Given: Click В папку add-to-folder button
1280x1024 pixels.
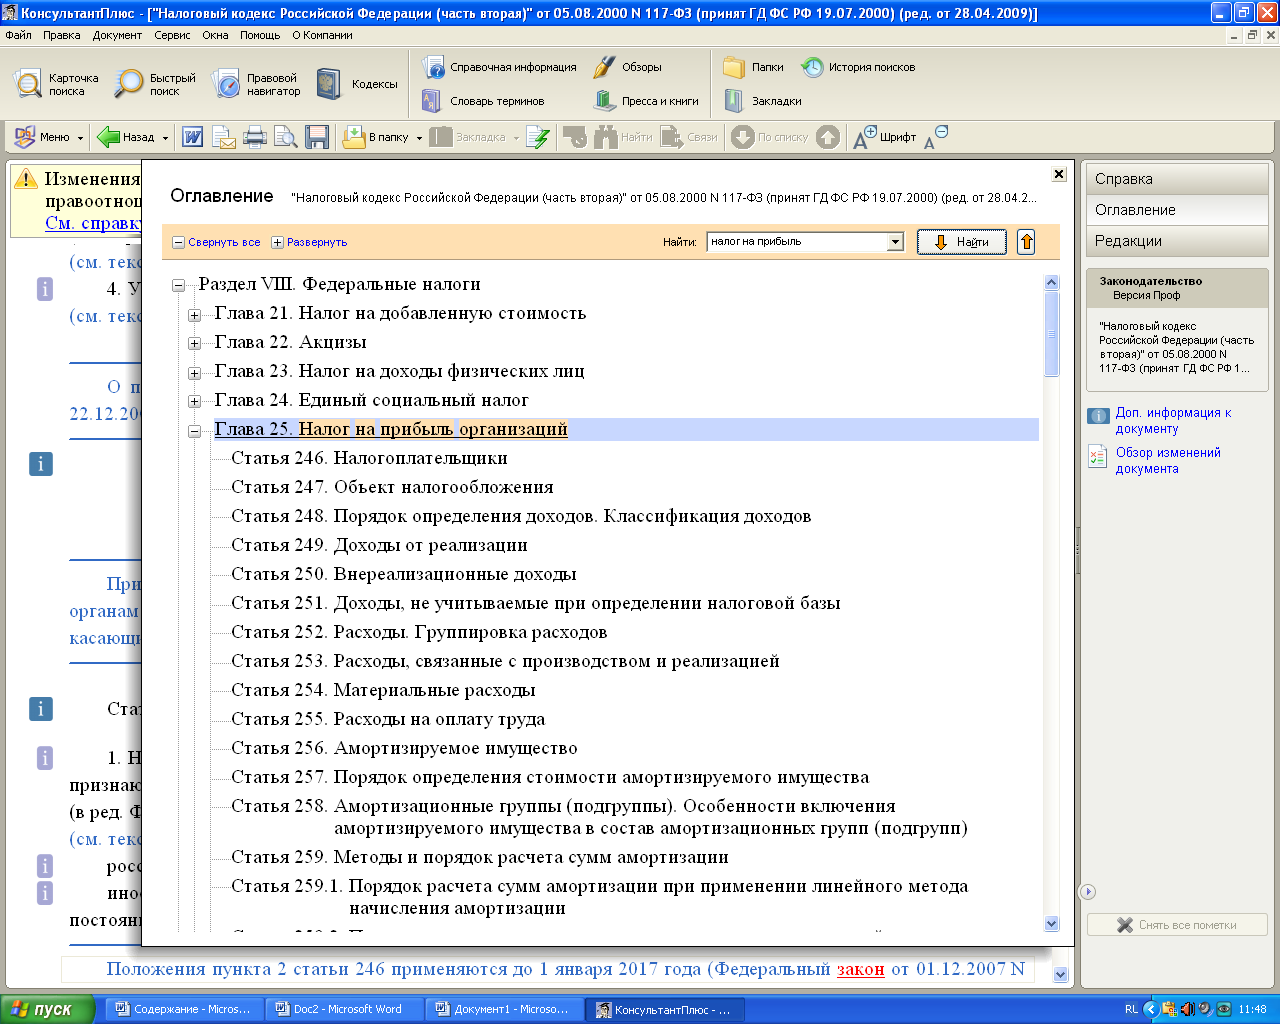Looking at the screenshot, I should pyautogui.click(x=375, y=137).
